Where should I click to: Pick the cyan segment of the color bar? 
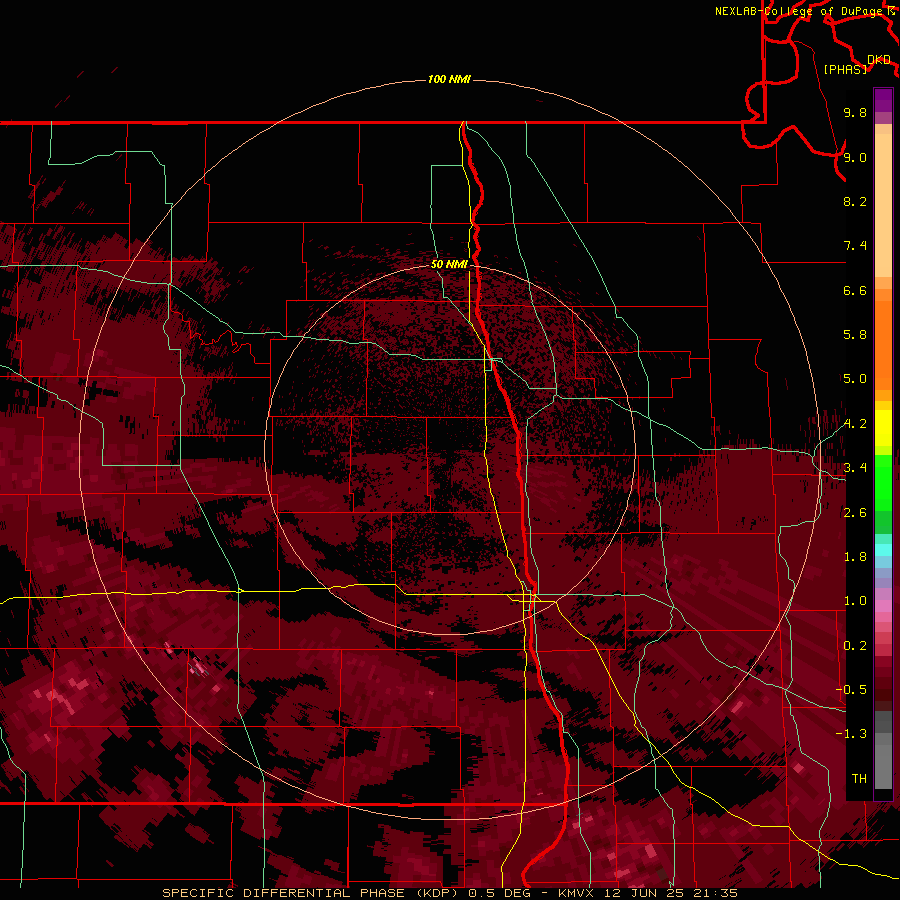point(883,550)
